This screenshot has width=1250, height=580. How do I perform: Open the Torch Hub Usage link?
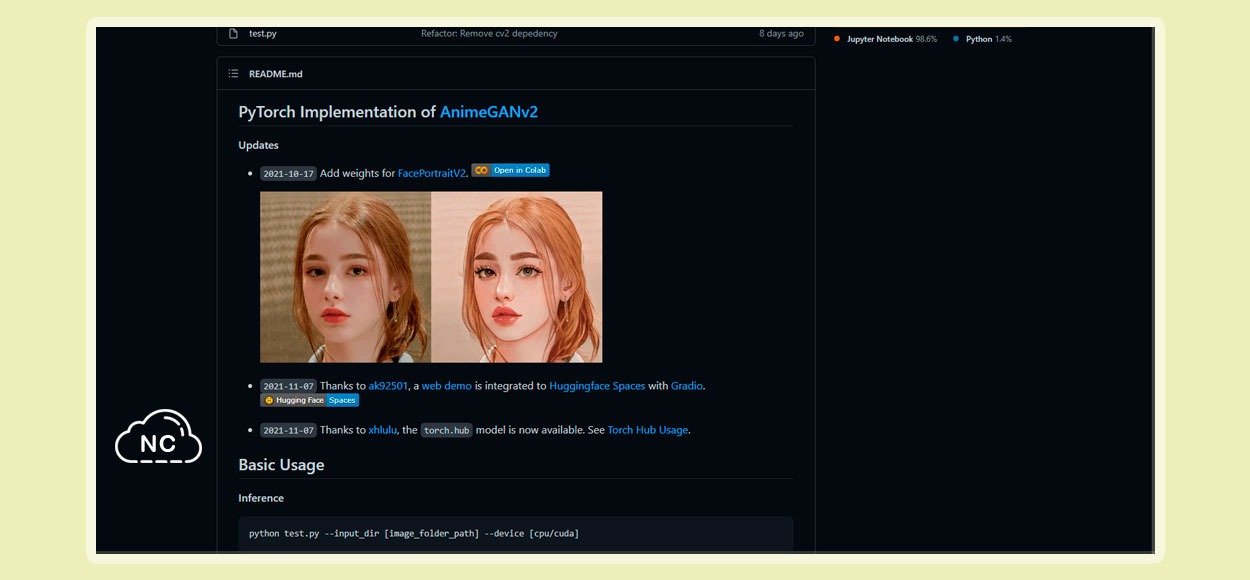point(648,430)
